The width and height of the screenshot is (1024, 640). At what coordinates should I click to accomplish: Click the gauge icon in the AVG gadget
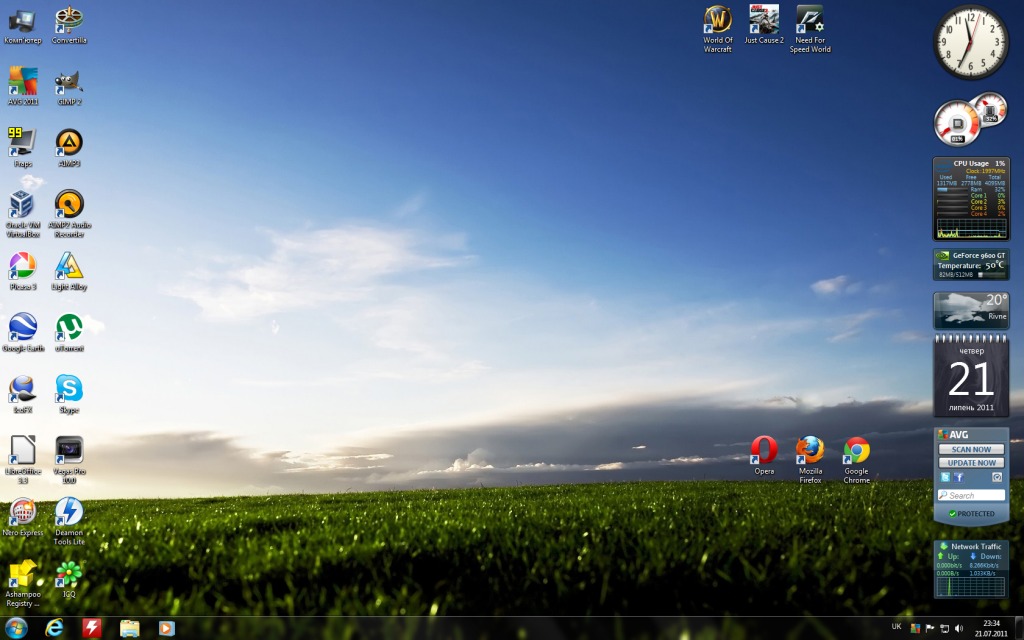[x=997, y=477]
